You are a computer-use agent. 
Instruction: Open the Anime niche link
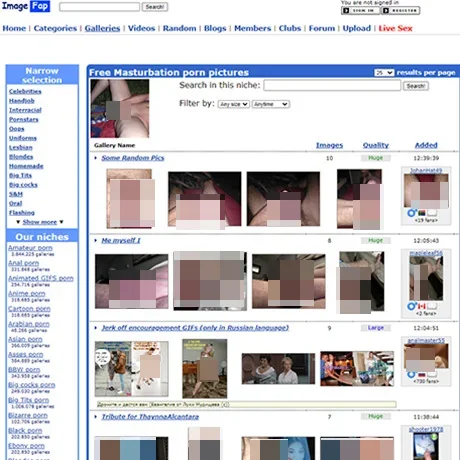(27, 294)
